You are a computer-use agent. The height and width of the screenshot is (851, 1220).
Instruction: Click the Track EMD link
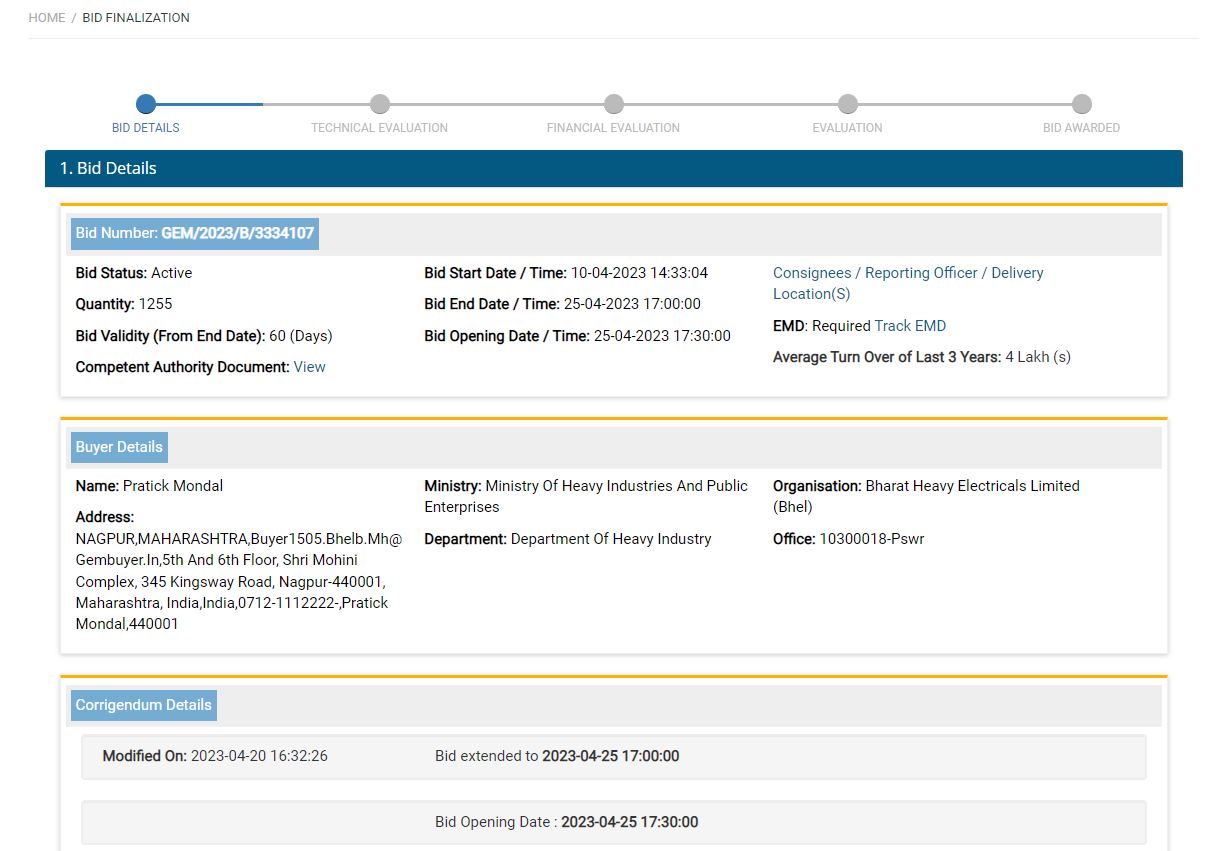click(x=909, y=326)
